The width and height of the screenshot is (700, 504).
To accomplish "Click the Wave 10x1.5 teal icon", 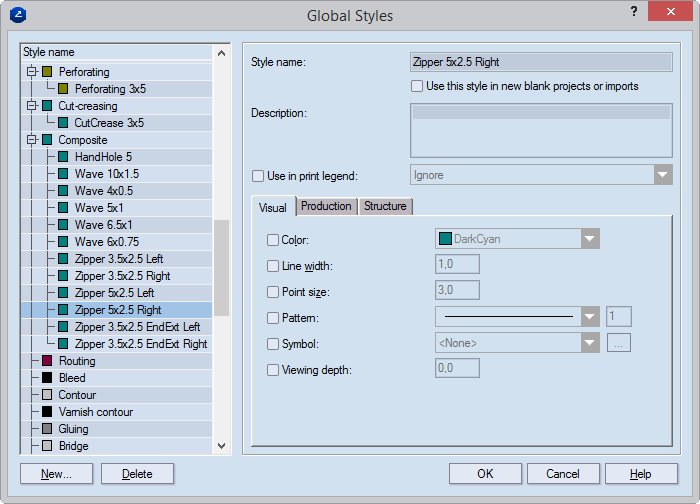I will (63, 174).
